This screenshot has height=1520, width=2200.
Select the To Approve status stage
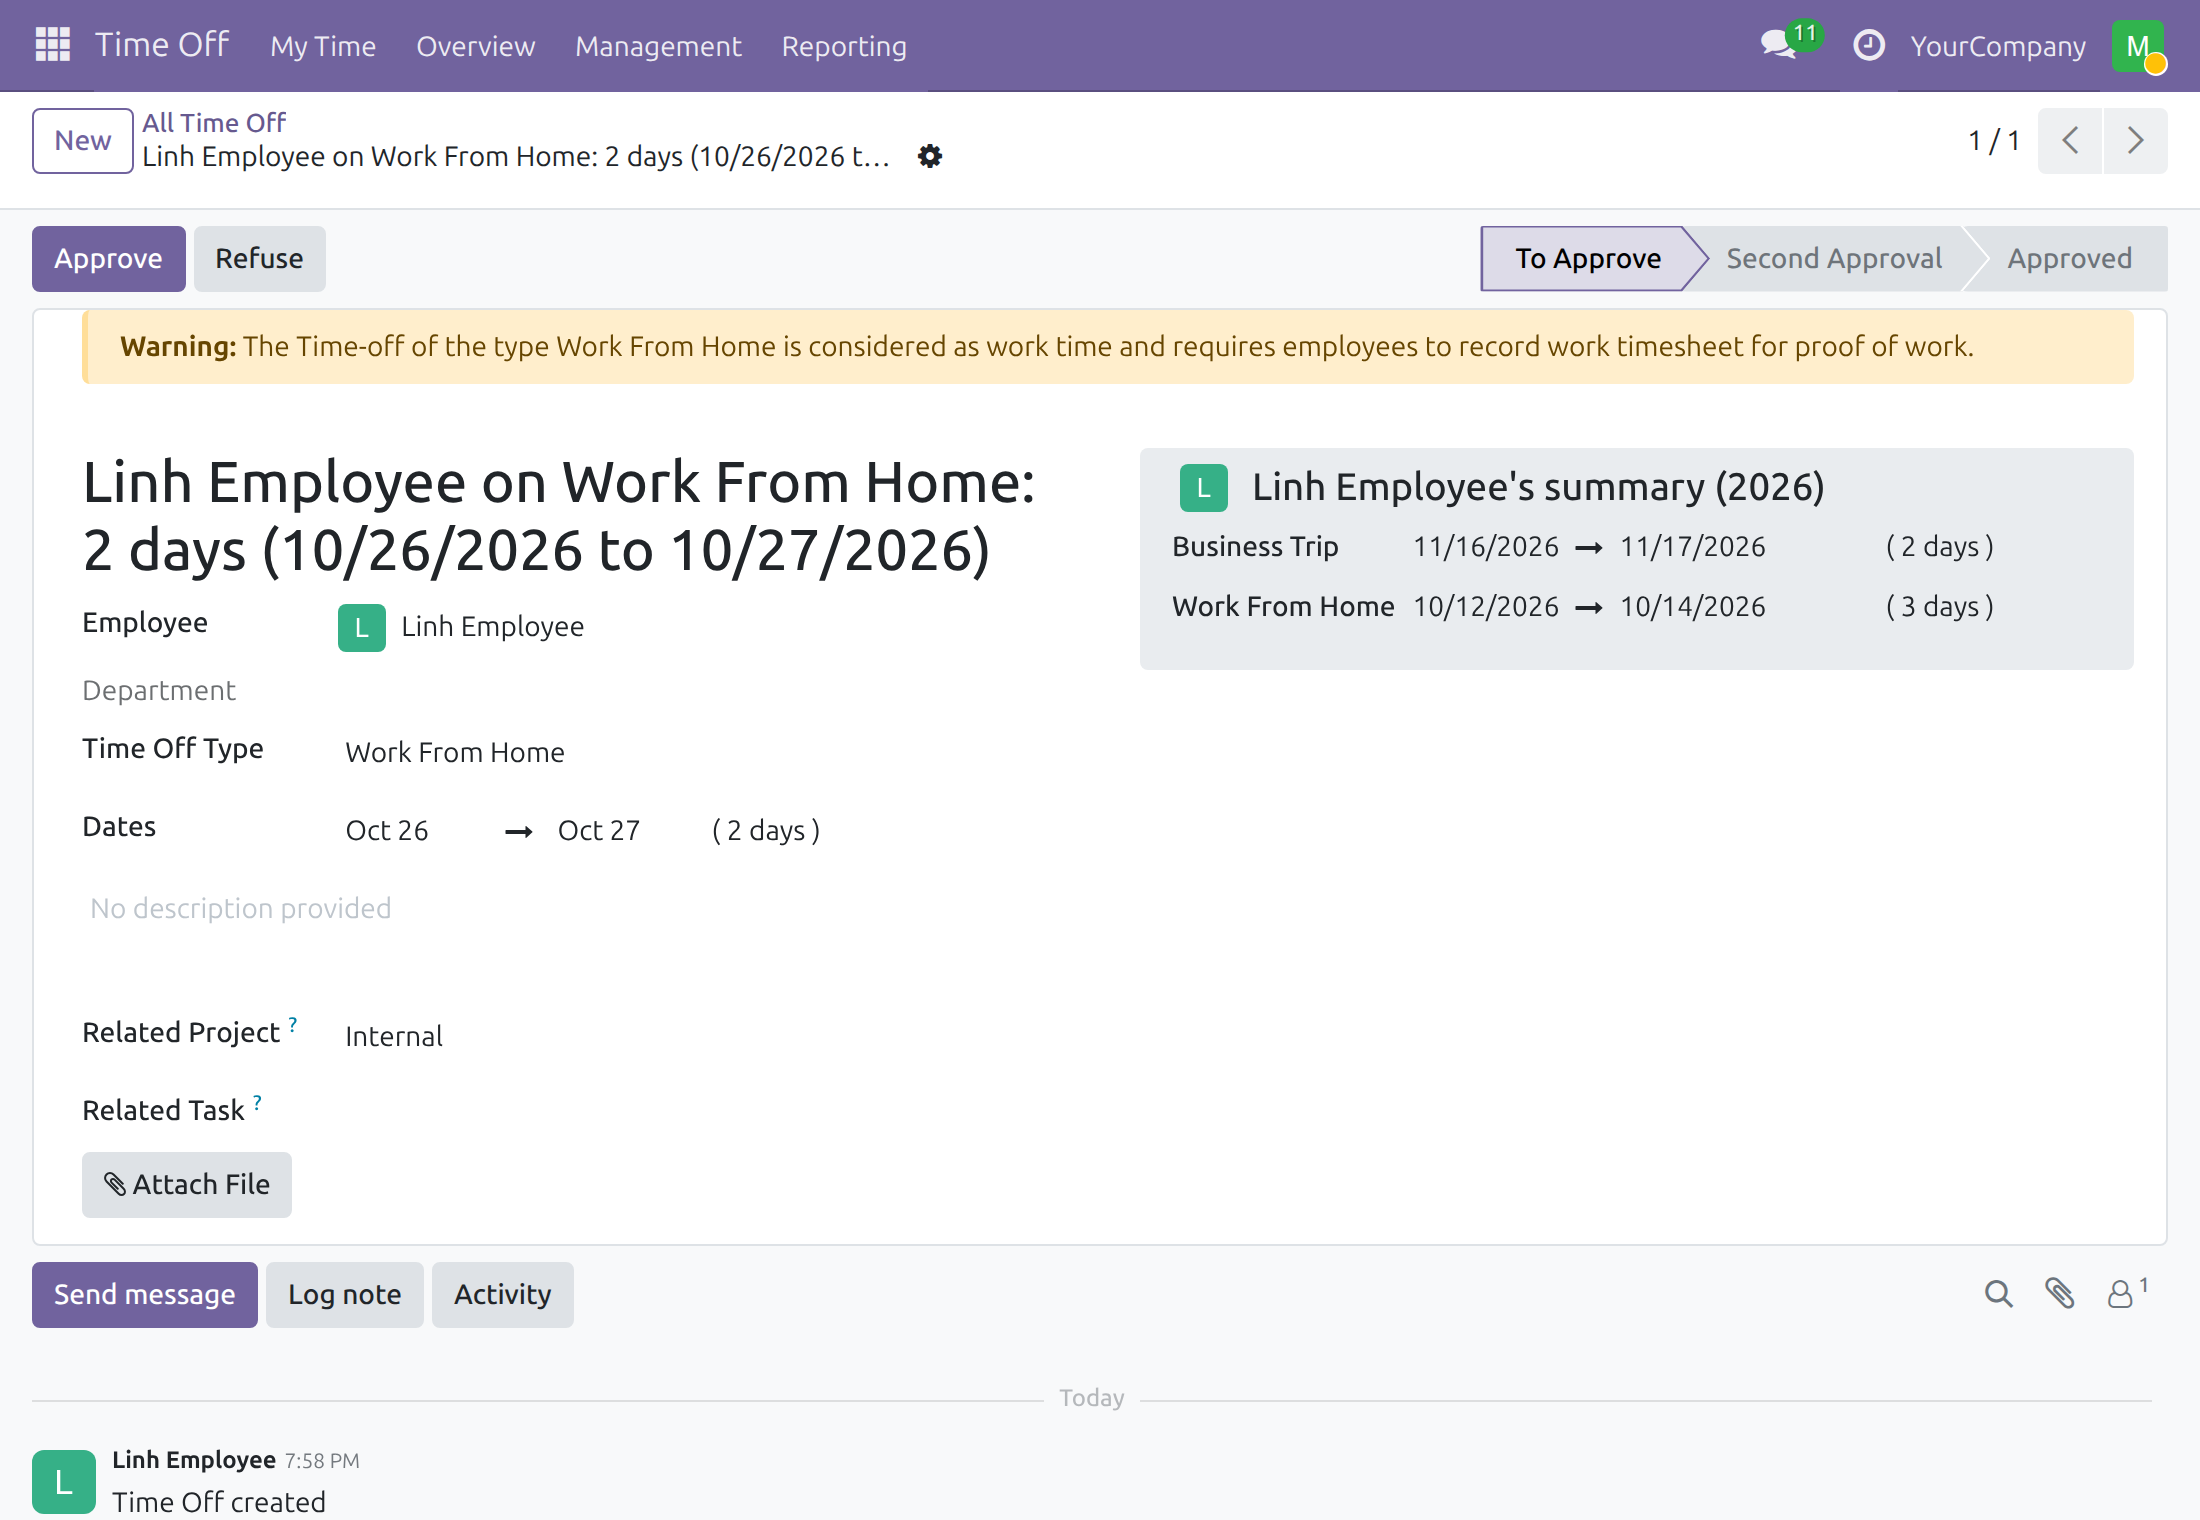[1588, 258]
